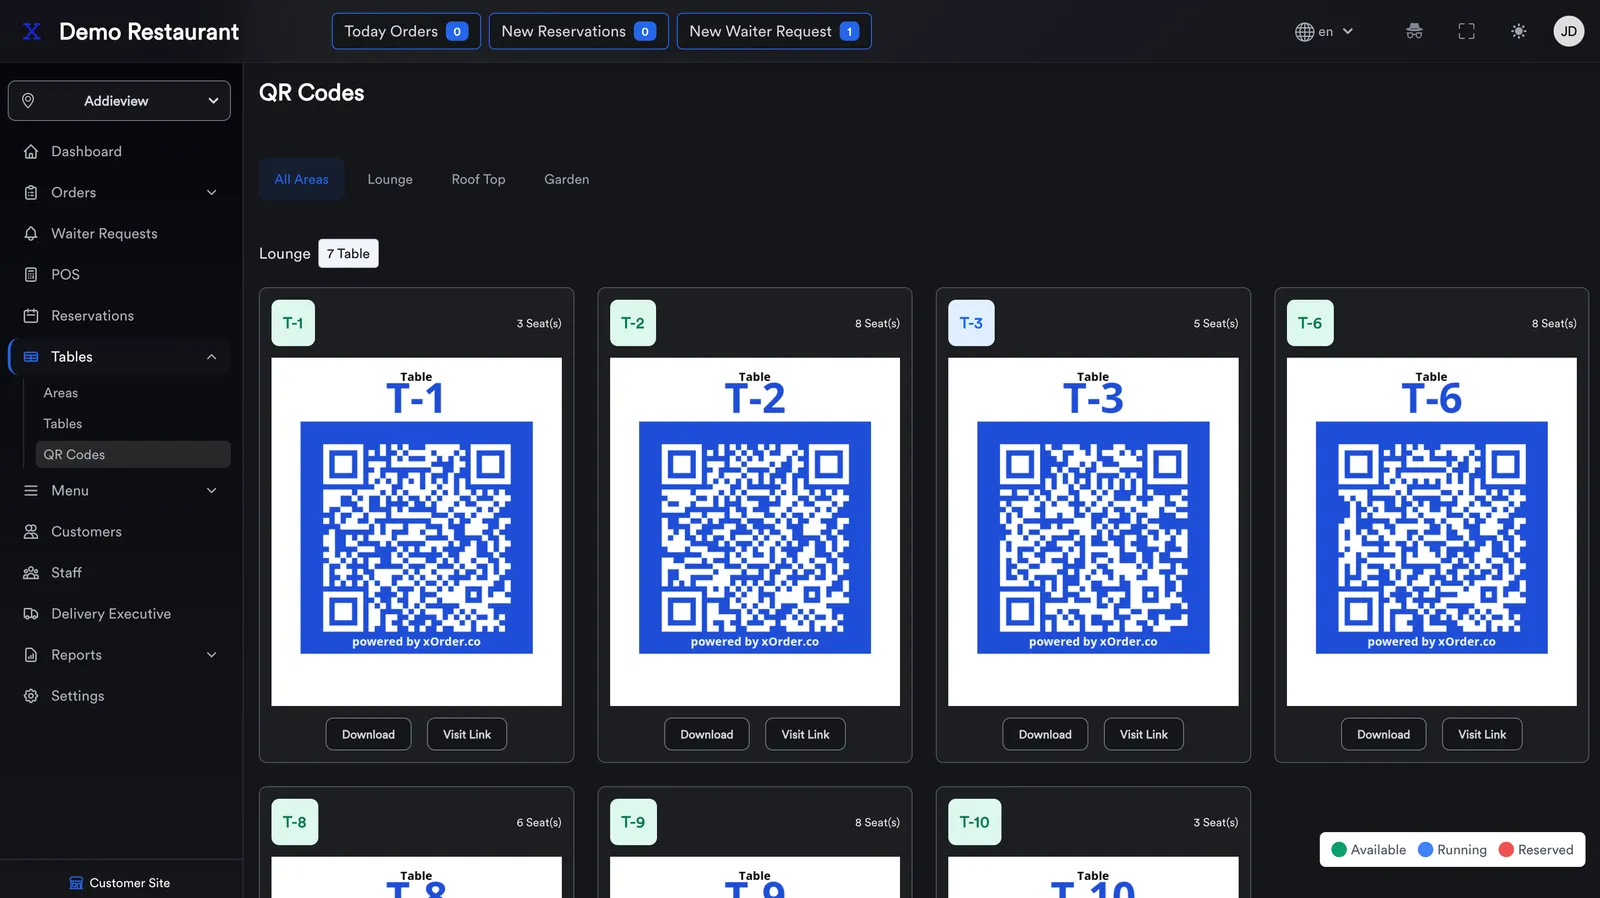Open the JD user avatar menu
This screenshot has width=1600, height=898.
(x=1568, y=31)
